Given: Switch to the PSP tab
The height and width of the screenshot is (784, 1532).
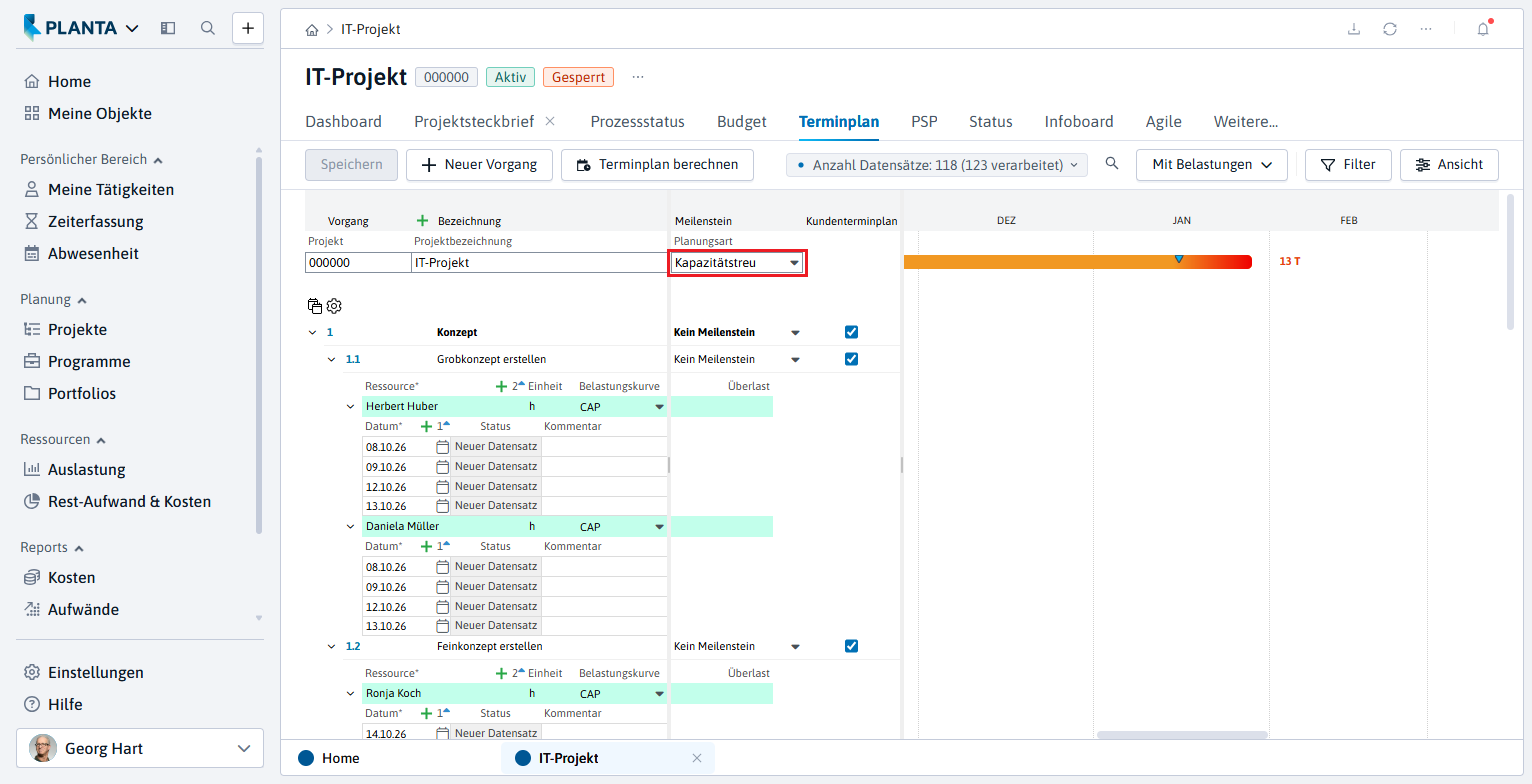Looking at the screenshot, I should [x=924, y=122].
